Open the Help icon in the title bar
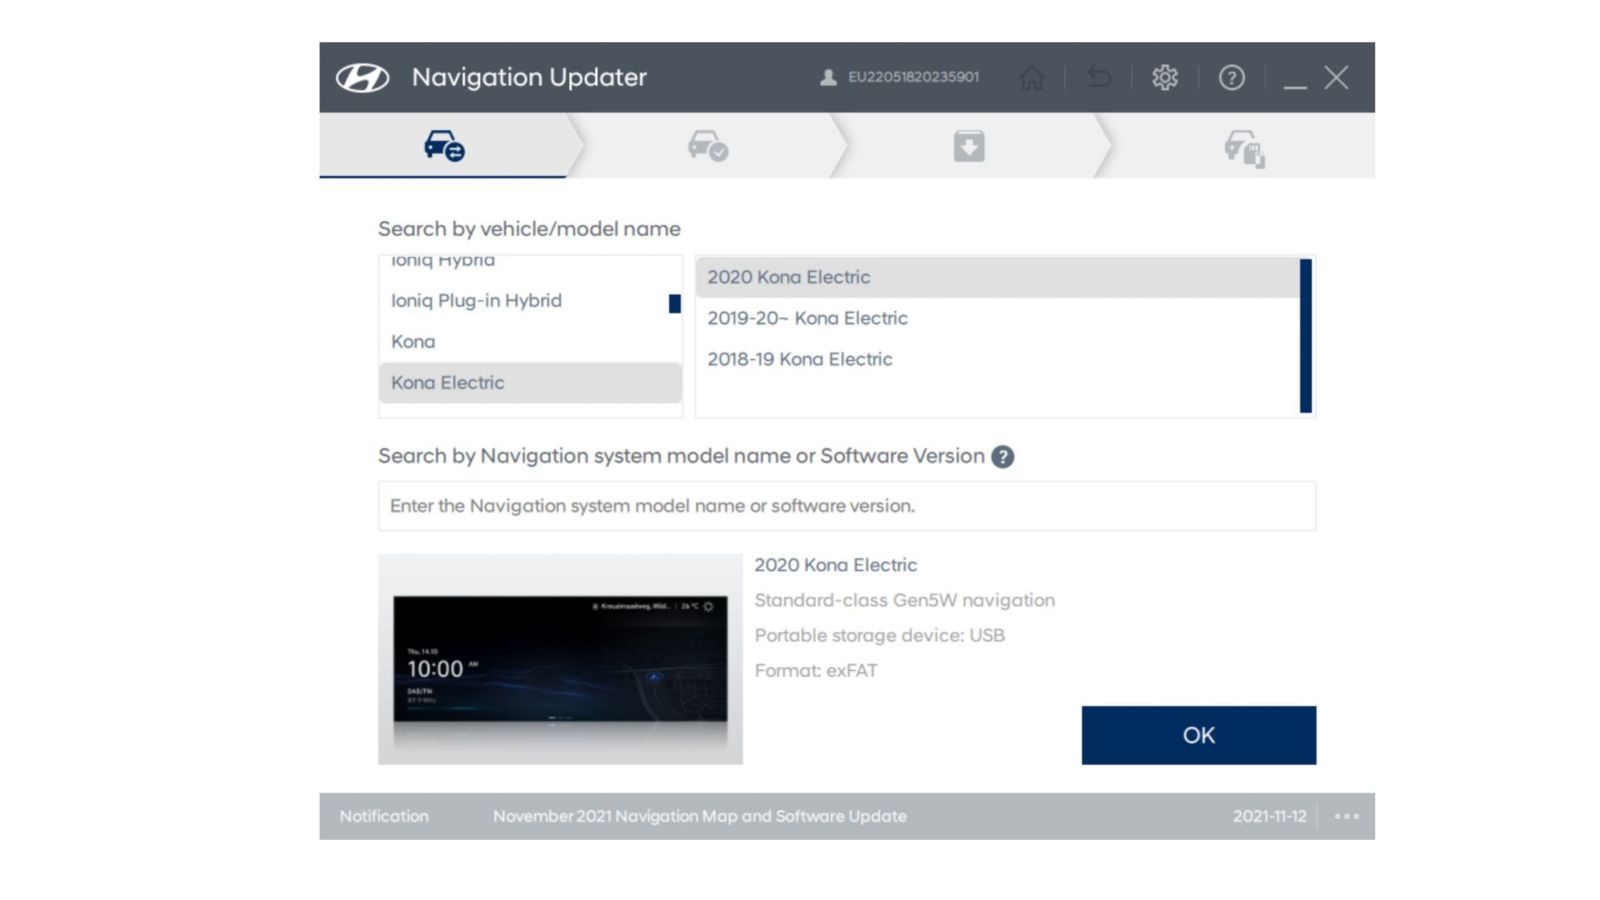Screen dimensions: 1600x900 (1232, 77)
